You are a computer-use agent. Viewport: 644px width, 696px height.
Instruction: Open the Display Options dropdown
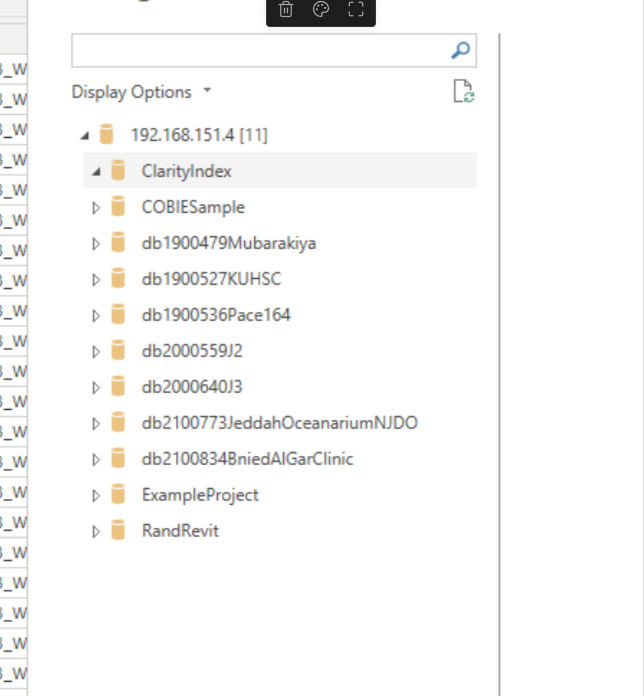[x=141, y=92]
